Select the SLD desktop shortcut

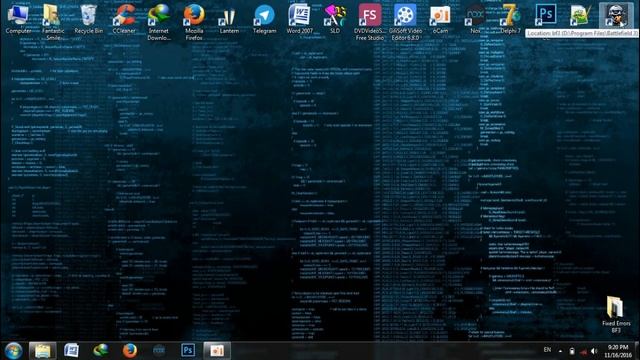[335, 19]
